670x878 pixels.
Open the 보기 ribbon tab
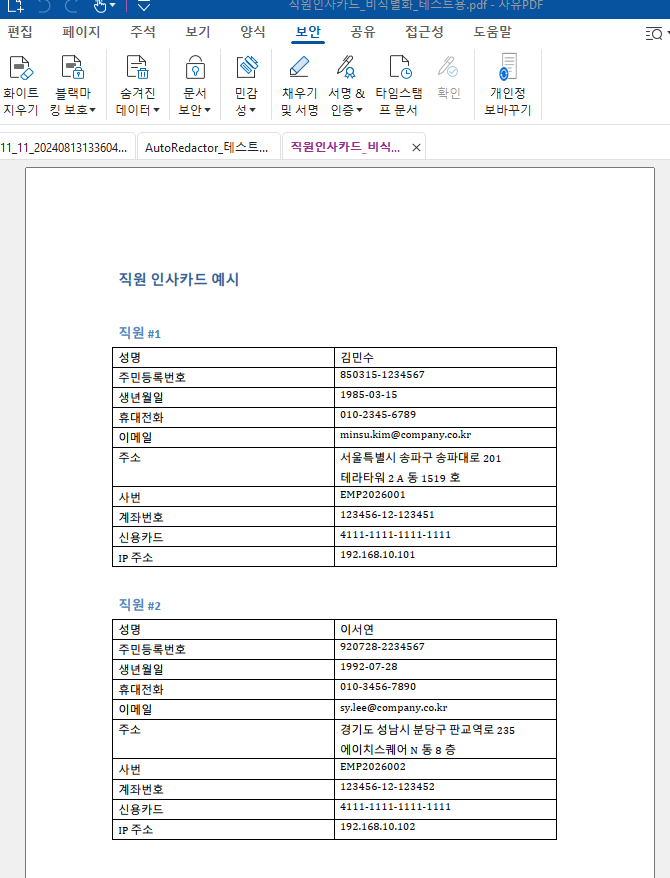tap(198, 32)
